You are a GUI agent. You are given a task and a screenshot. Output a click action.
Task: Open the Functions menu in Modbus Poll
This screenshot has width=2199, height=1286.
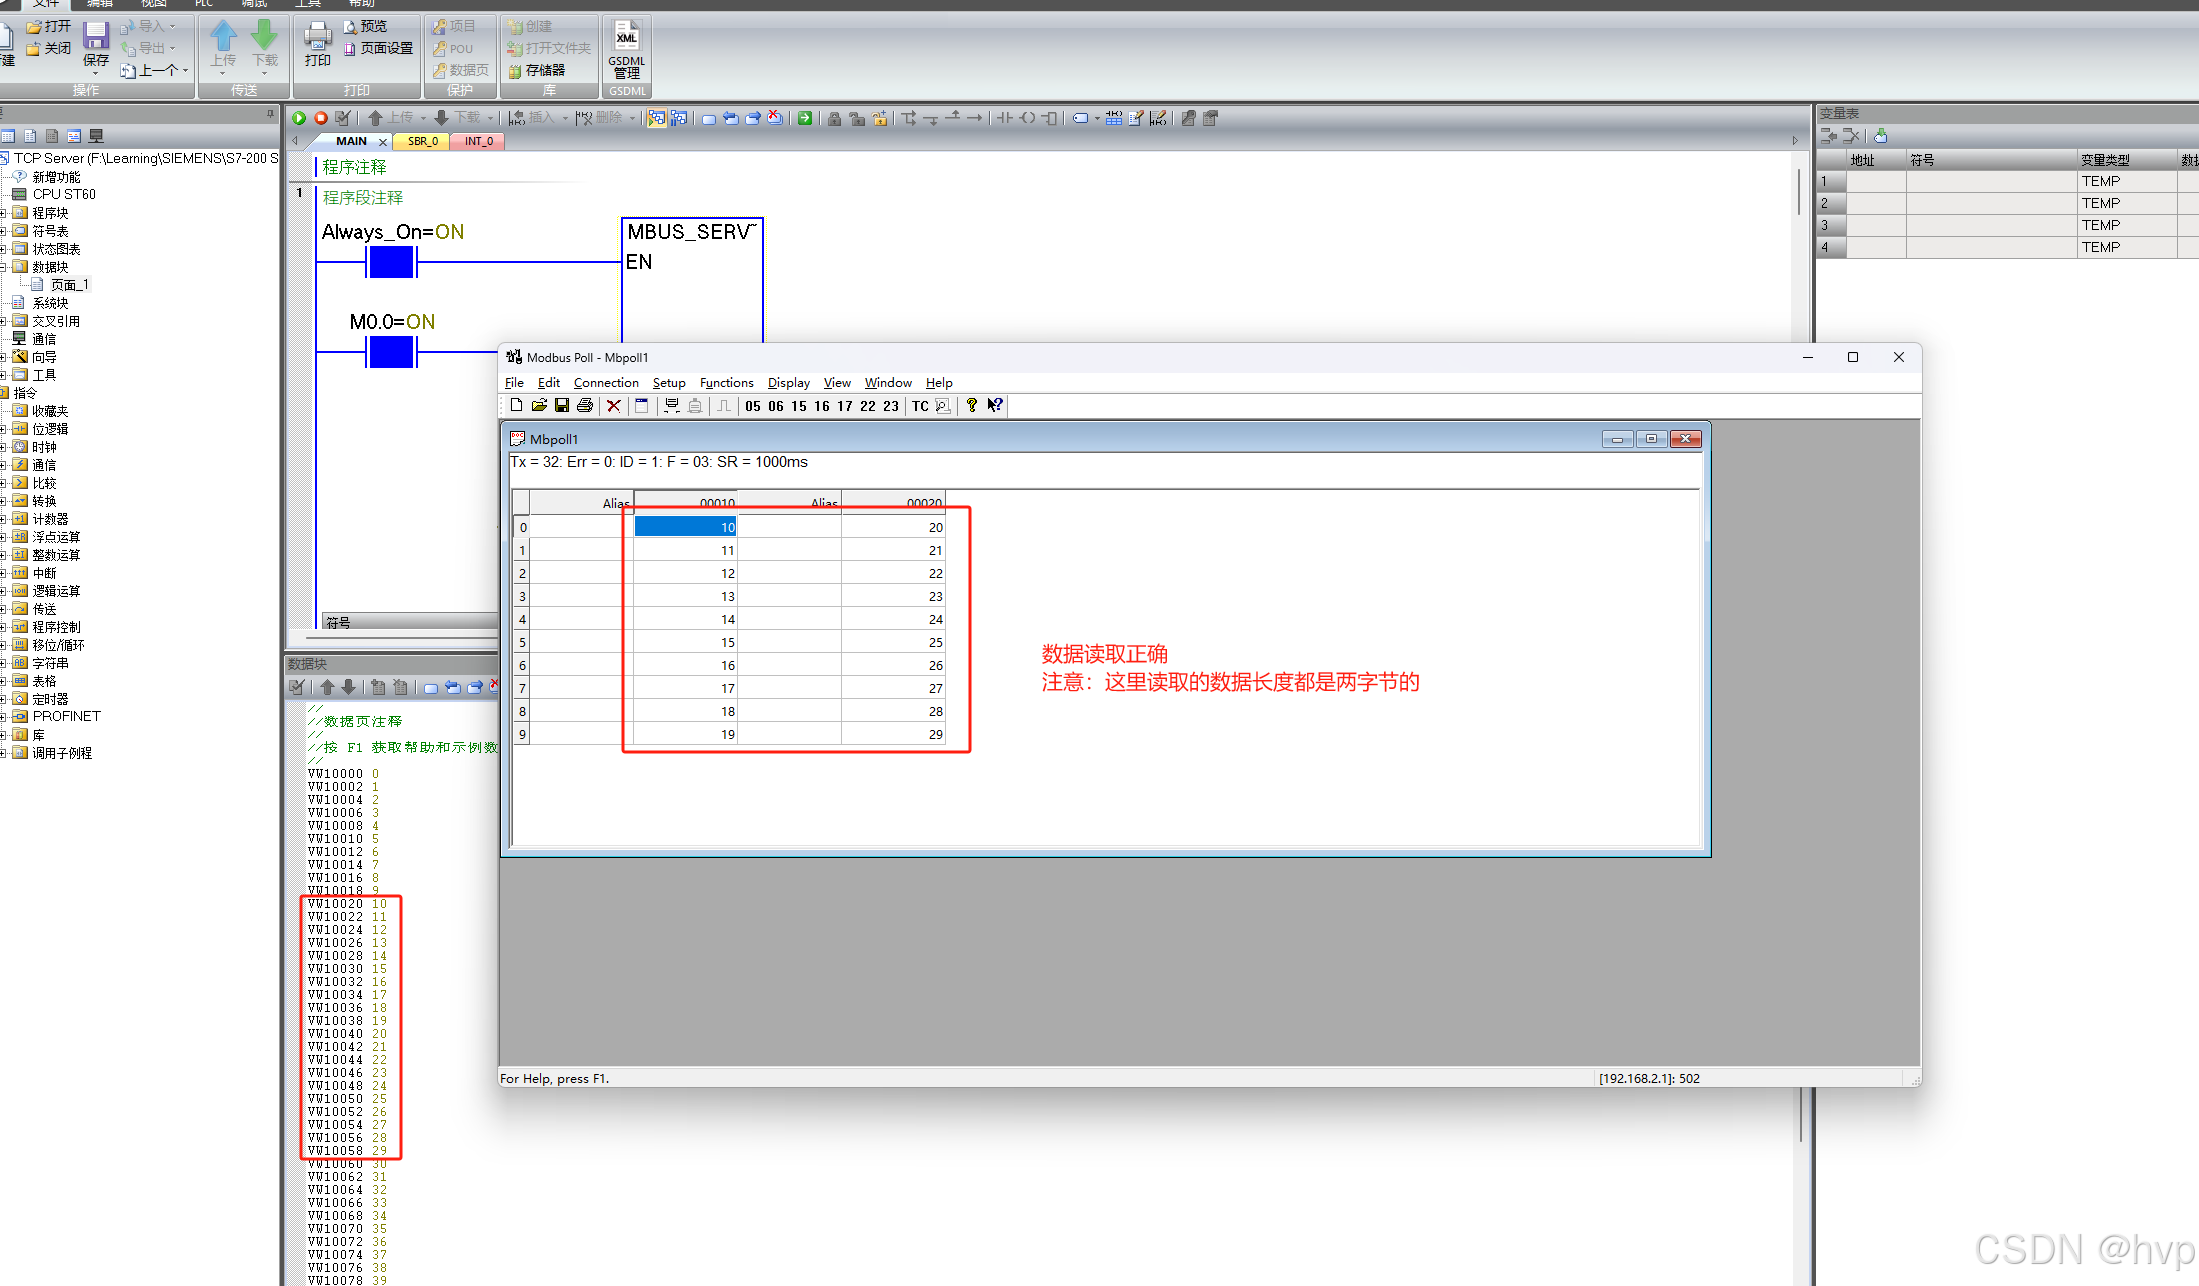(726, 383)
